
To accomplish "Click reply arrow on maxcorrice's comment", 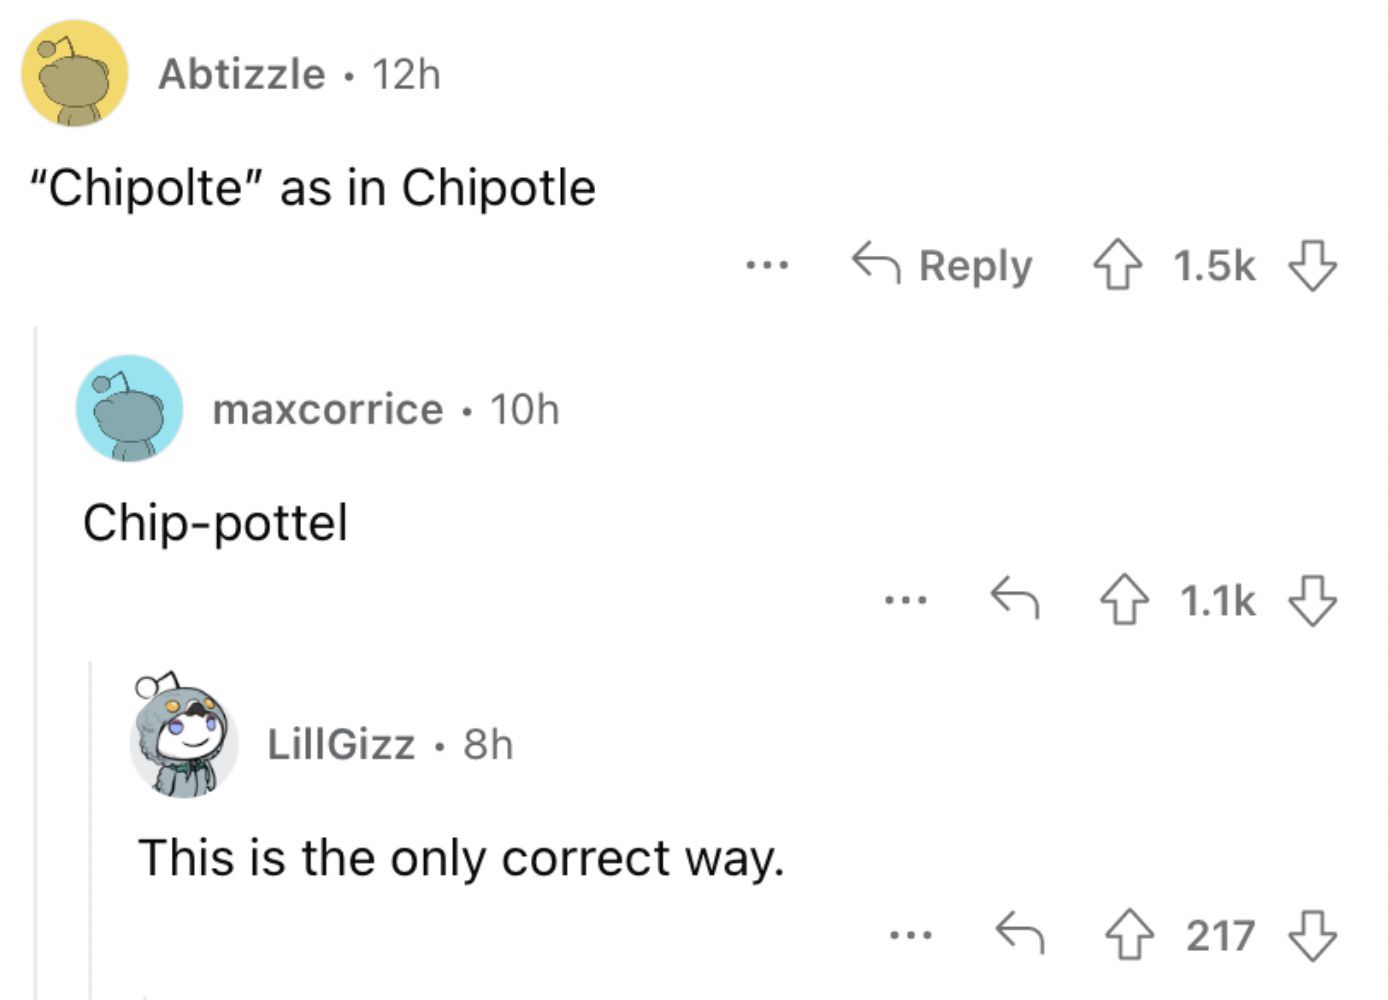I will point(1014,598).
